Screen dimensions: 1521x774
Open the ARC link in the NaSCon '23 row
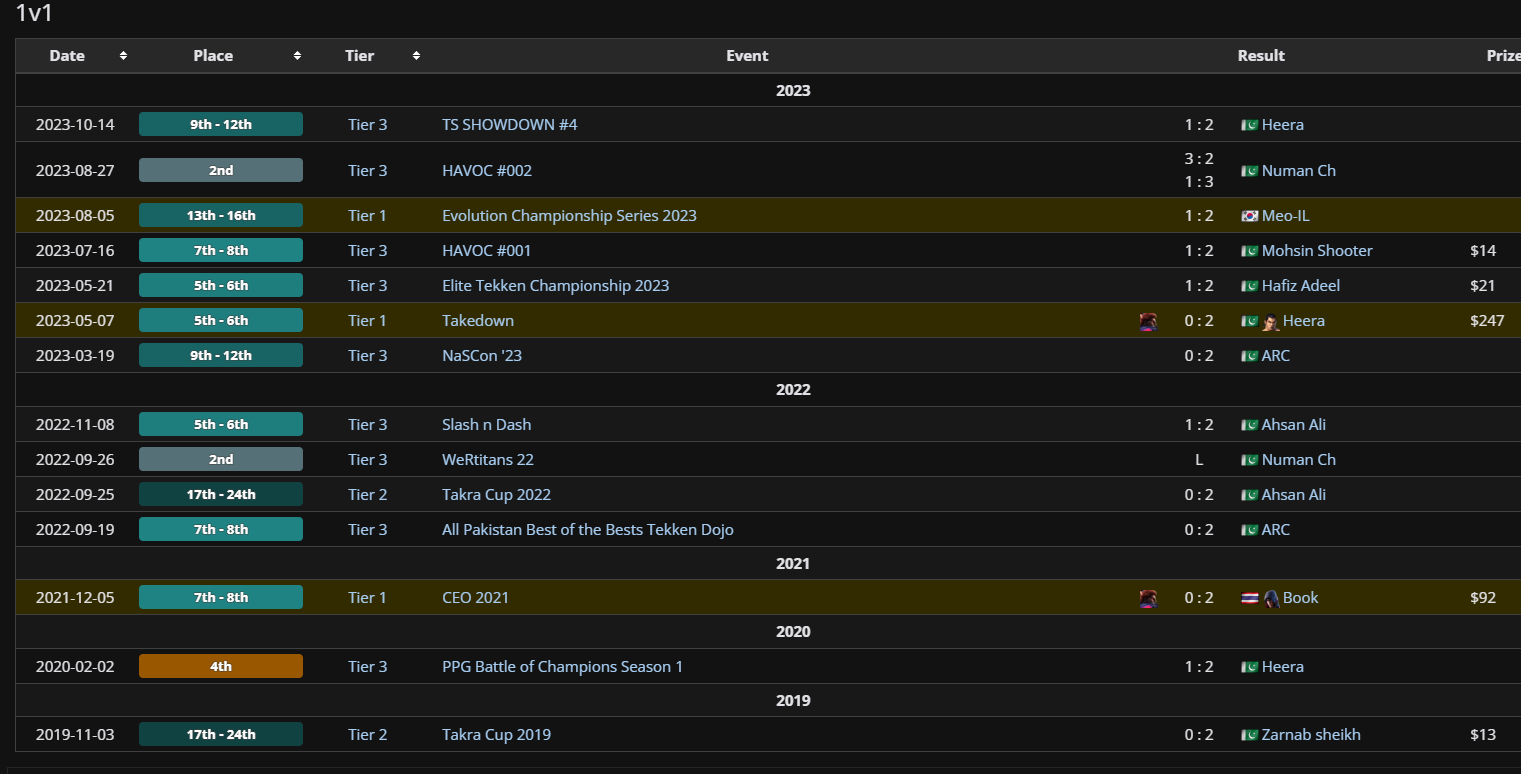click(x=1276, y=356)
